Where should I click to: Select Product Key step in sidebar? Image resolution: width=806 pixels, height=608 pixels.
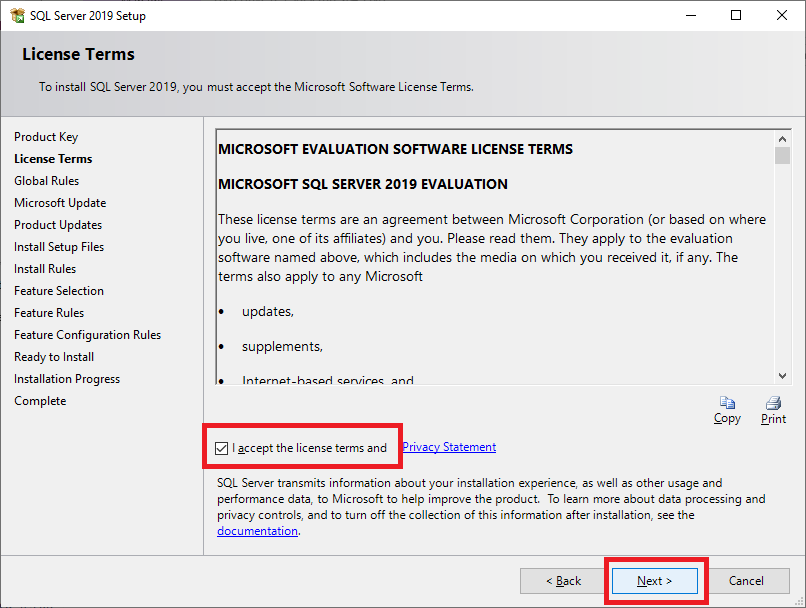(x=46, y=137)
